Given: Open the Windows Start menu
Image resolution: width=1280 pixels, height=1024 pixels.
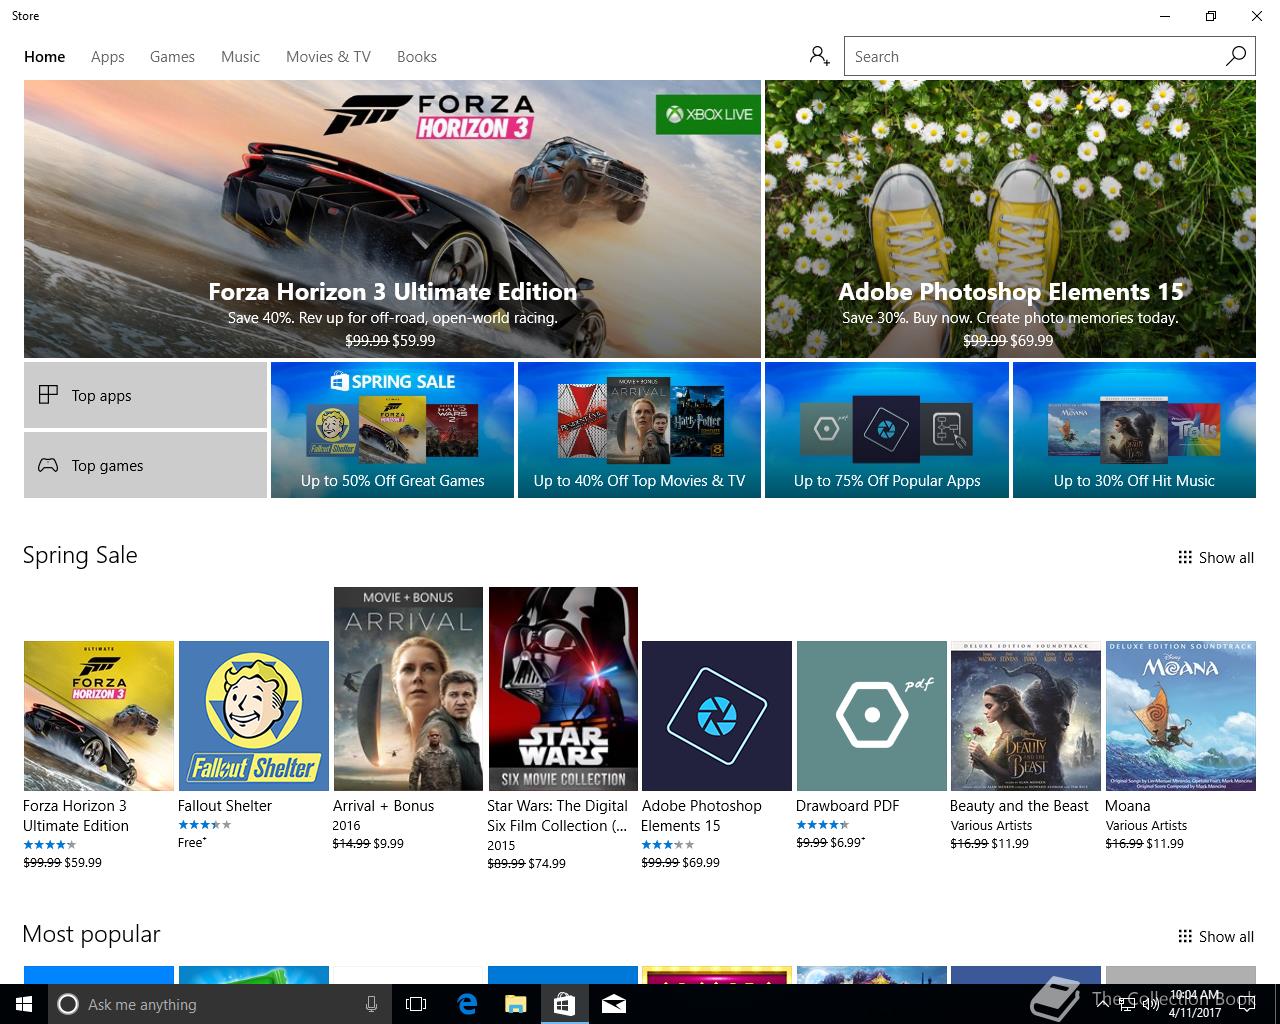Looking at the screenshot, I should pyautogui.click(x=24, y=1004).
